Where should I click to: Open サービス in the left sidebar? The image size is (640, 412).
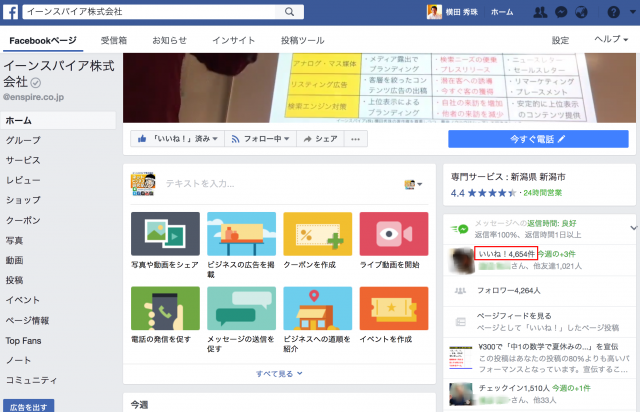pos(23,160)
